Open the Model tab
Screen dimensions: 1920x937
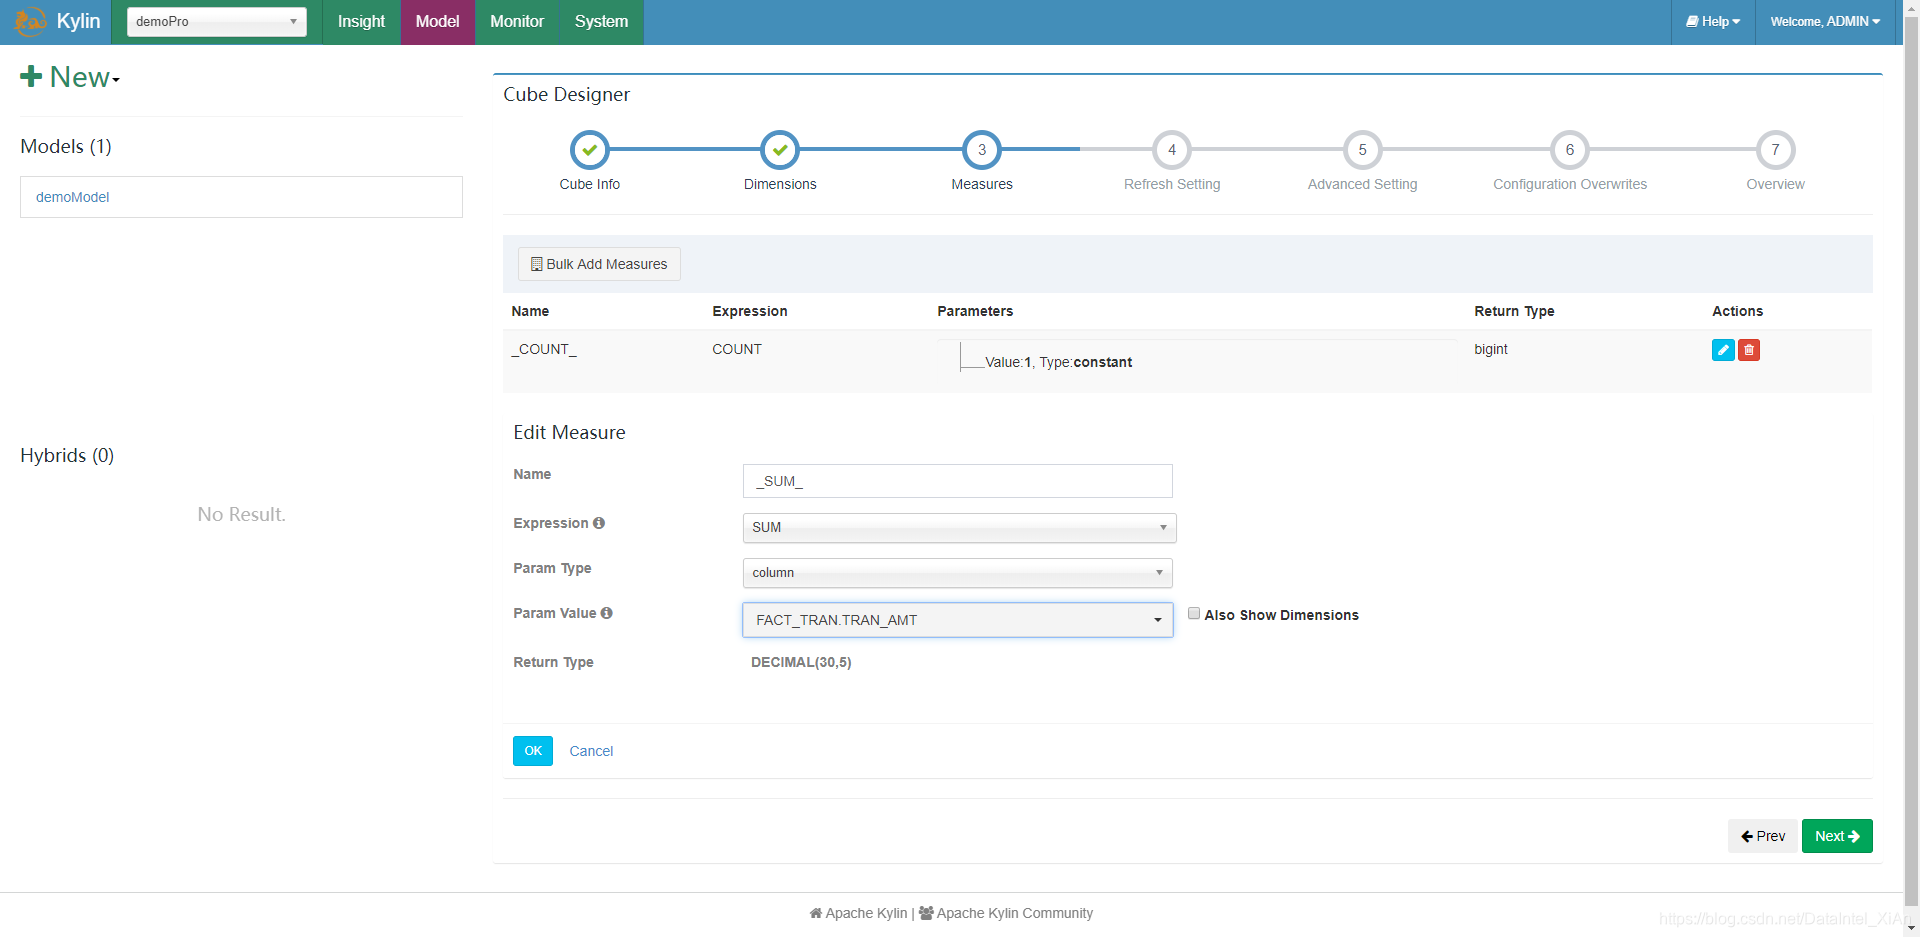(x=438, y=21)
